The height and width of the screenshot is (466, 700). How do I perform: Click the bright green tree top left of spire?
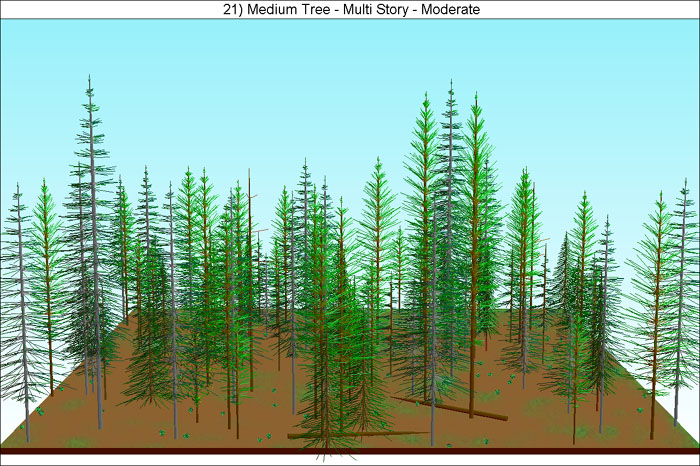click(424, 110)
